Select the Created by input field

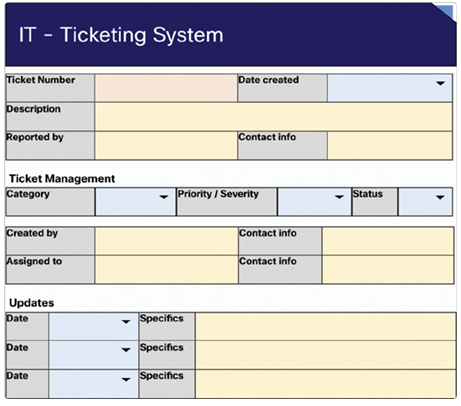tap(167, 241)
